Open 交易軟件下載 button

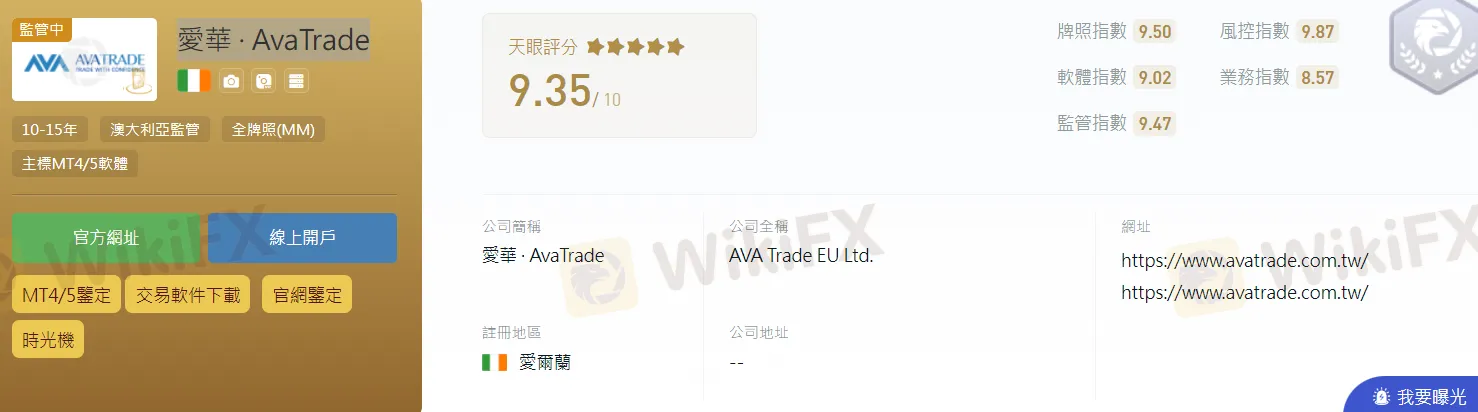(x=188, y=294)
